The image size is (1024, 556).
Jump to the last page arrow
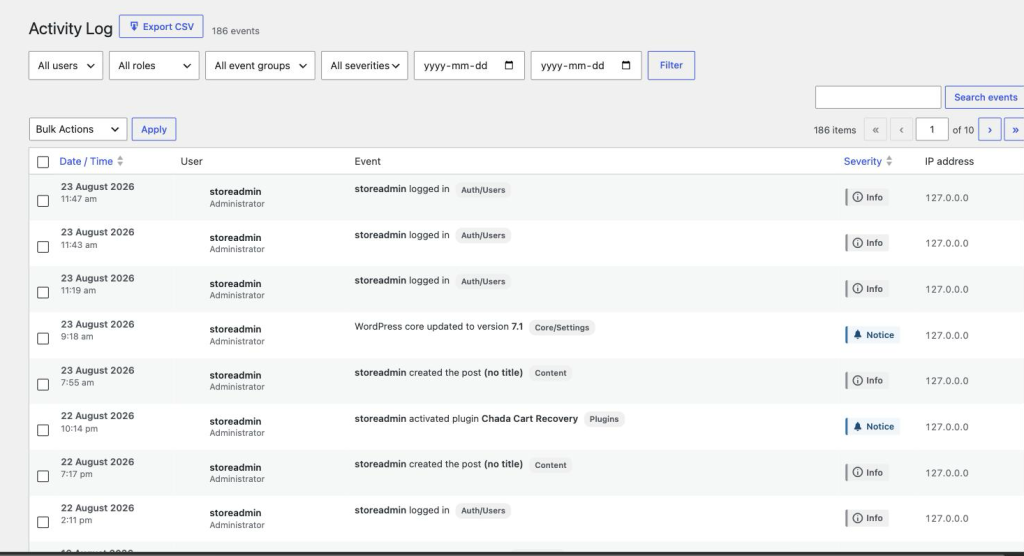click(1014, 129)
